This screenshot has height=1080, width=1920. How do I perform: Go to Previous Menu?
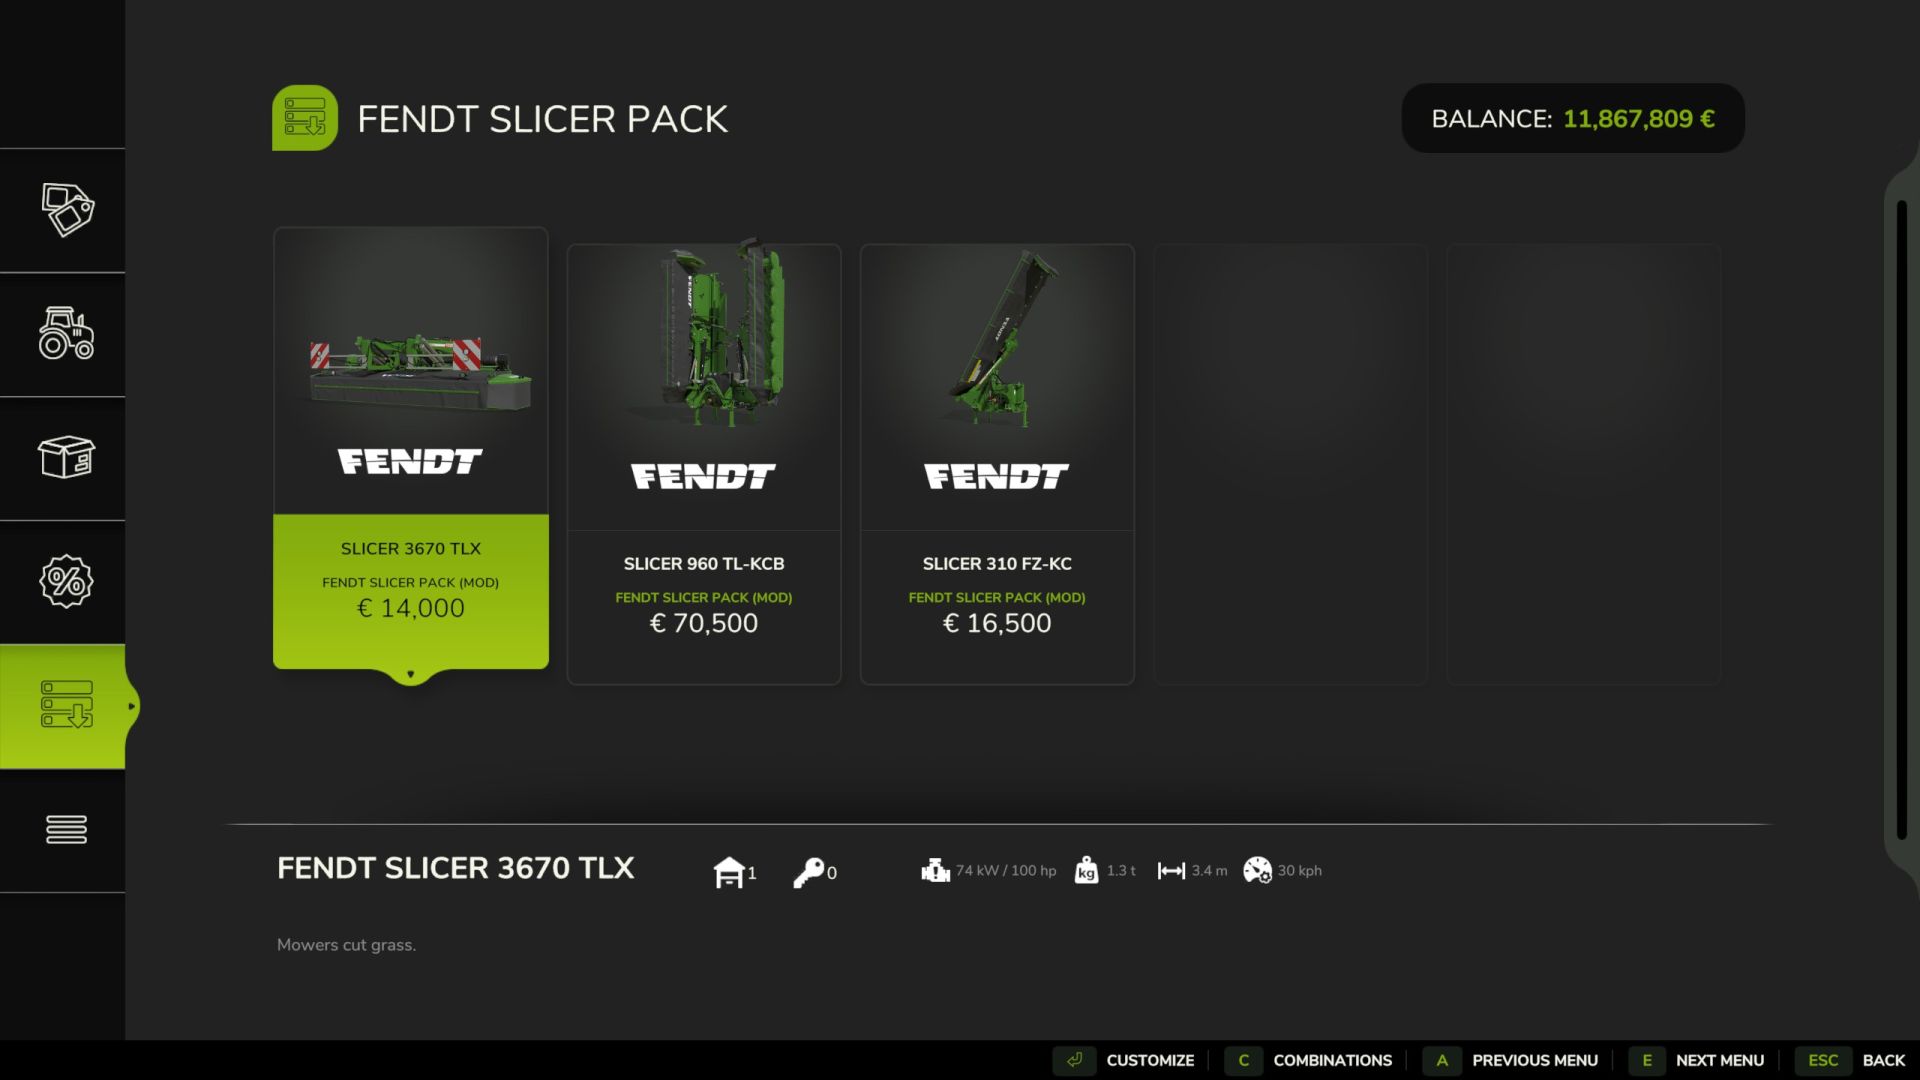(x=1512, y=1060)
